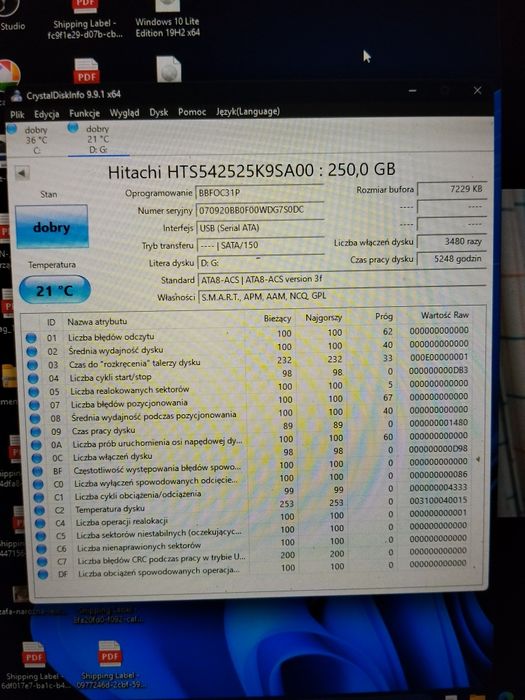Click status circle for C2 Temperatura dysku

coord(40,510)
